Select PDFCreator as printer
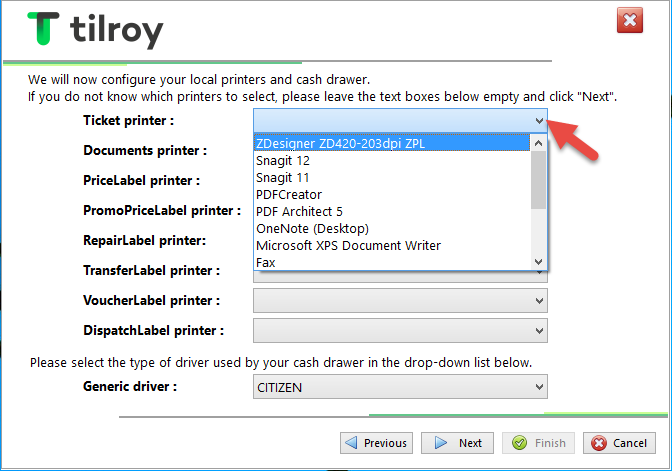Screen dimensions: 672x471 point(392,195)
